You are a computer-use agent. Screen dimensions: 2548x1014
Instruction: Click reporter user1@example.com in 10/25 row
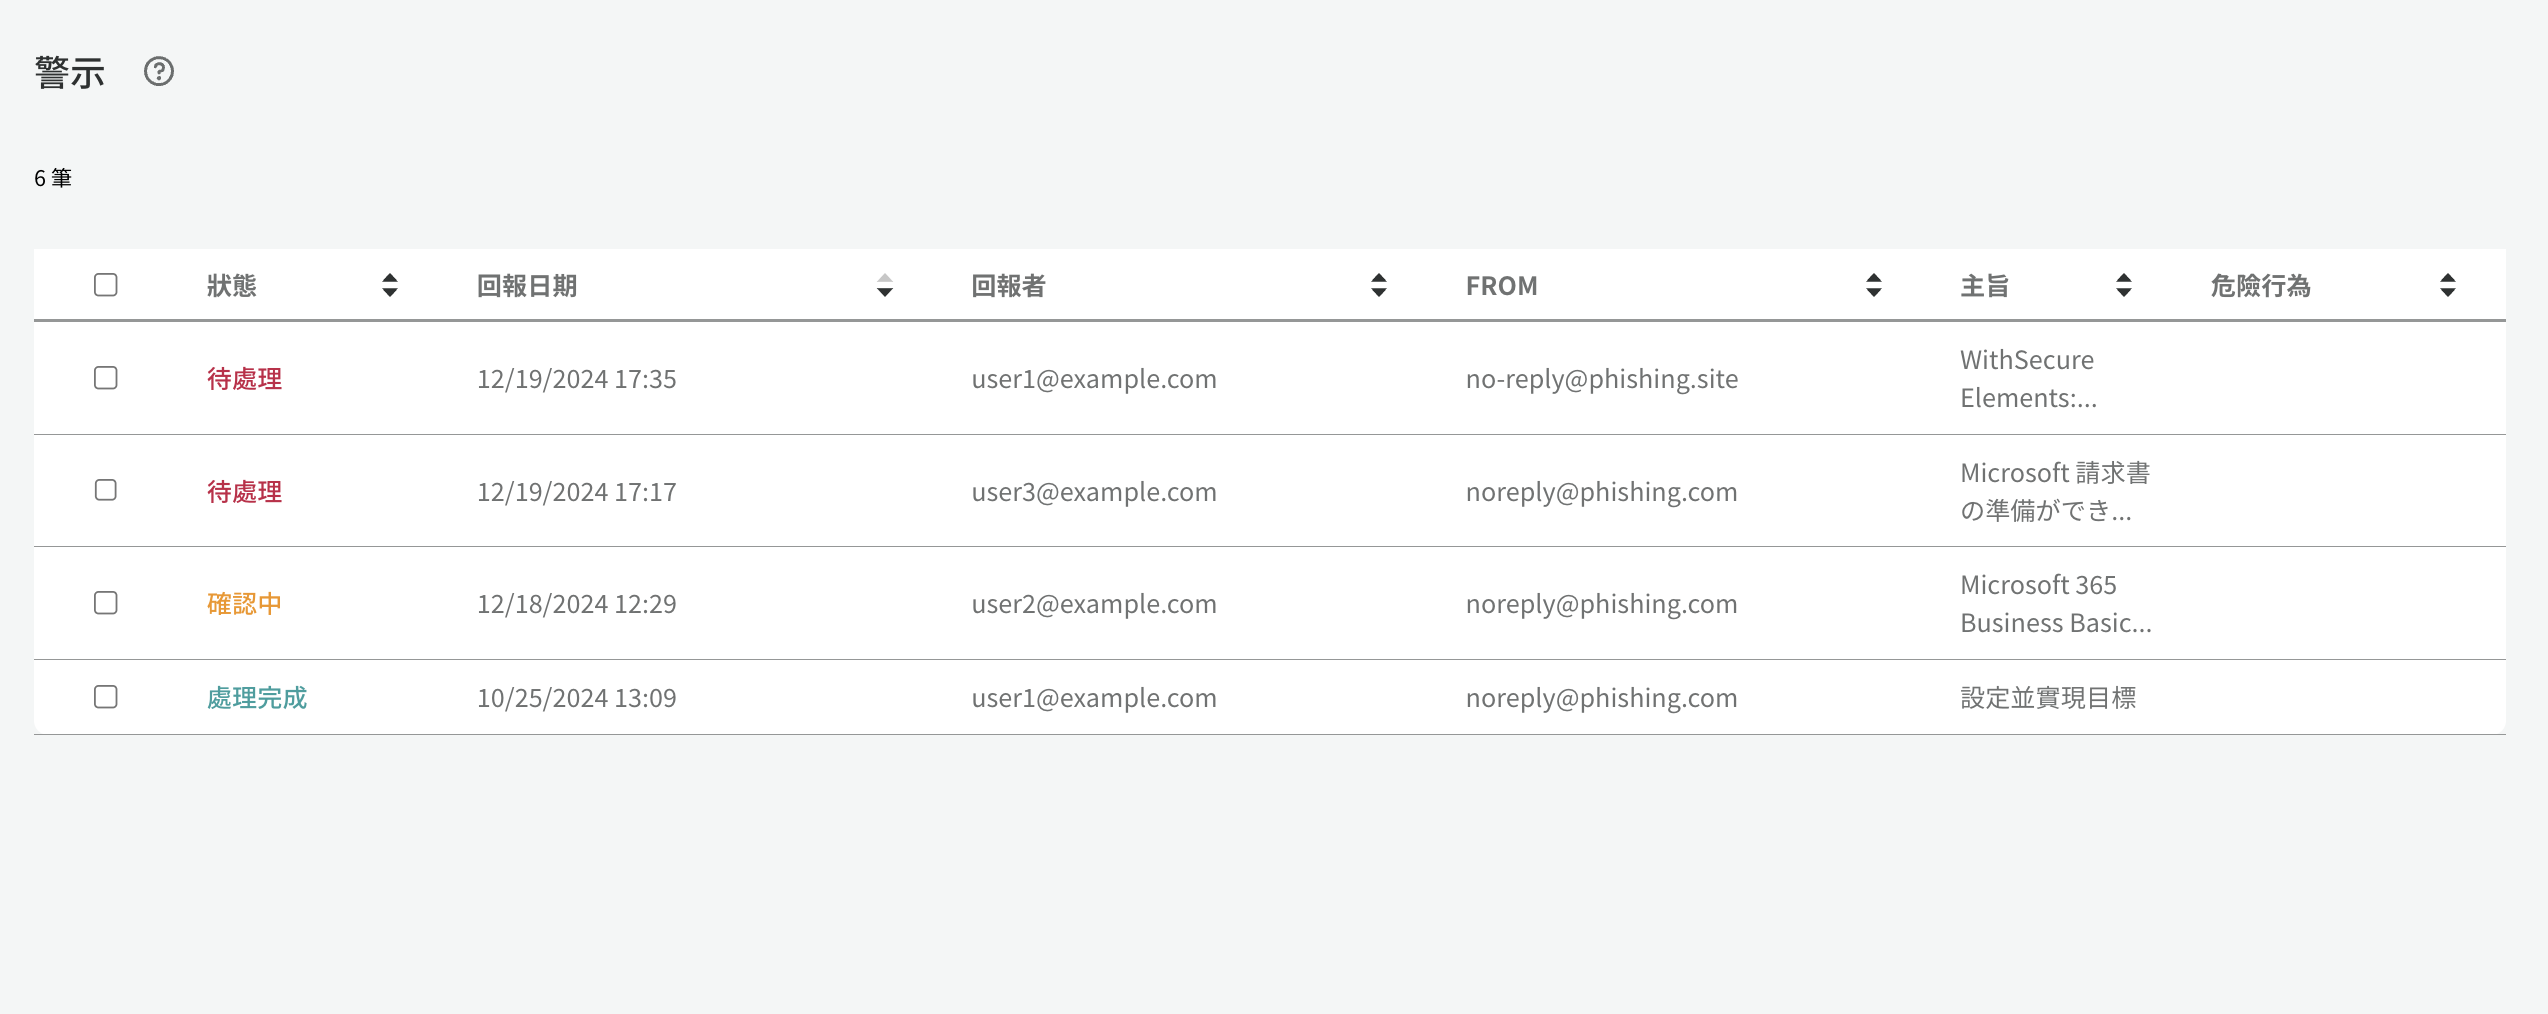tap(1094, 698)
